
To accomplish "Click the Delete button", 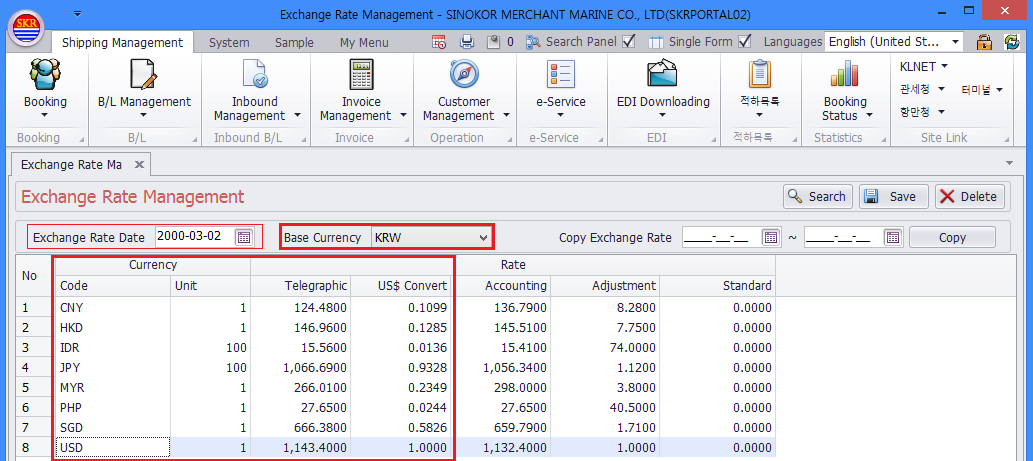I will coord(970,196).
